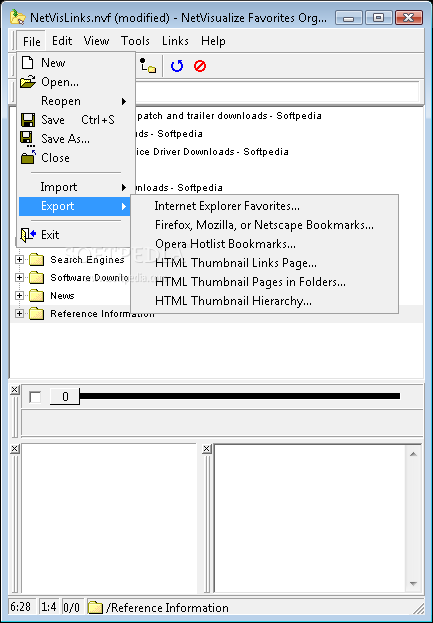Viewport: 433px width, 623px height.
Task: Click '/Reference Information' path in status bar
Action: point(167,608)
